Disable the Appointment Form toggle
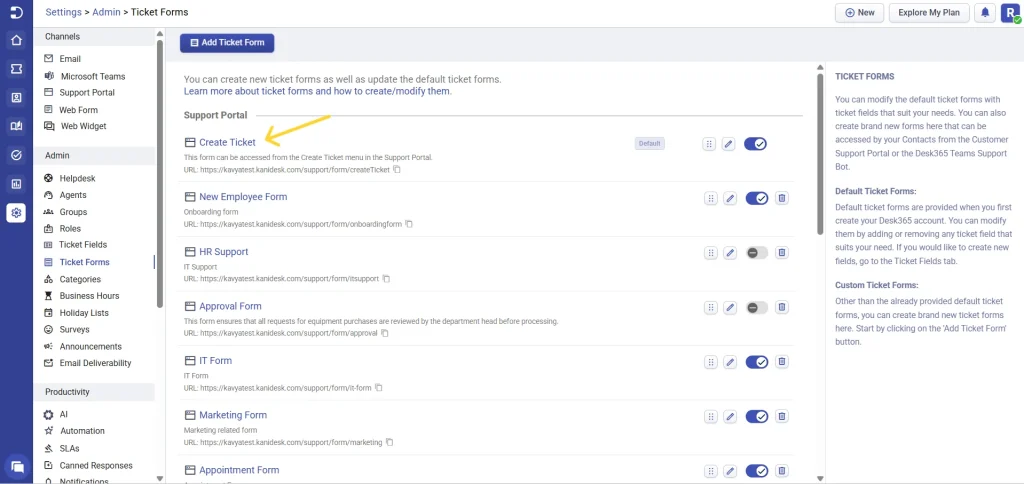 coord(757,471)
